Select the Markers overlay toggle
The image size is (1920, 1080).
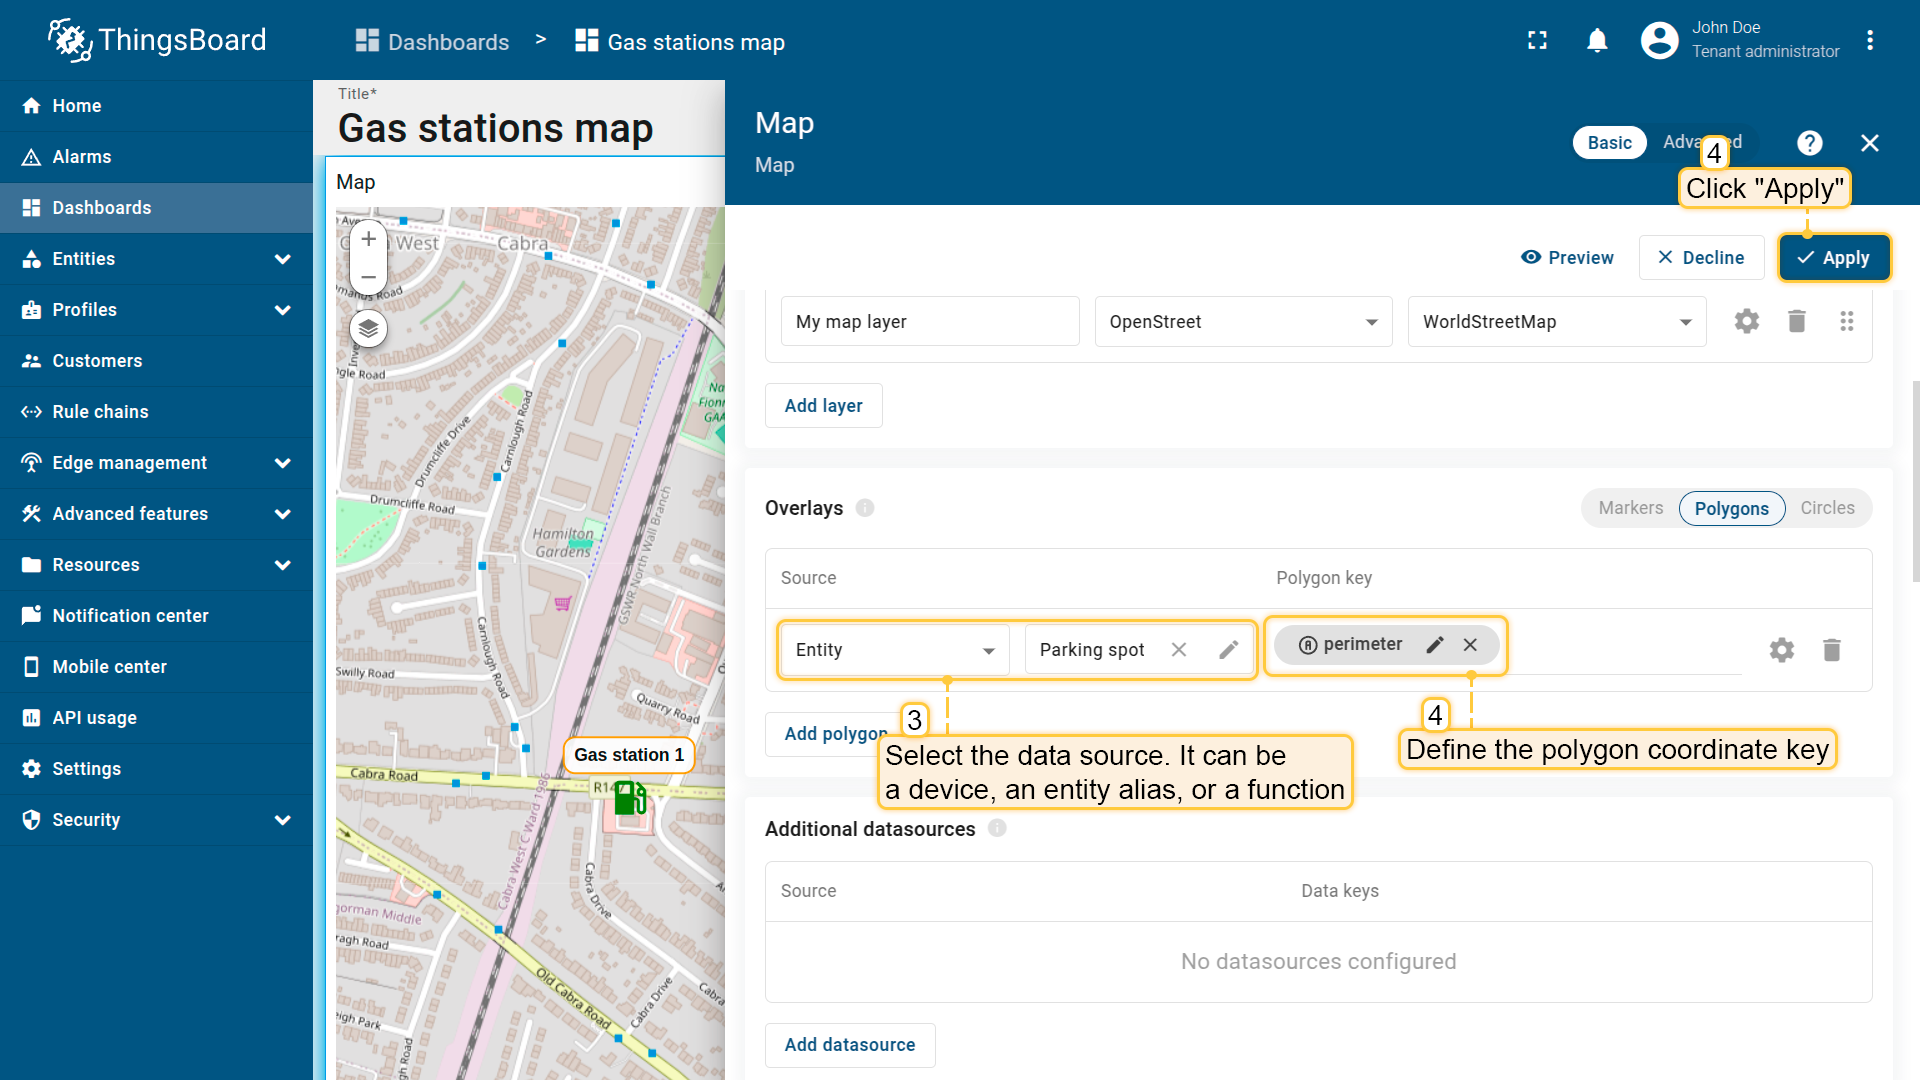1630,508
